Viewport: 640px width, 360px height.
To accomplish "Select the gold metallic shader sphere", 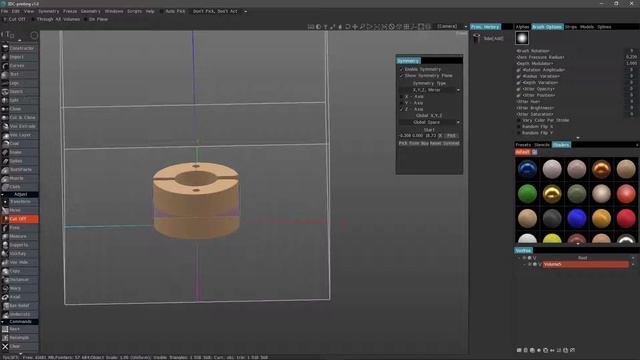I will [552, 194].
